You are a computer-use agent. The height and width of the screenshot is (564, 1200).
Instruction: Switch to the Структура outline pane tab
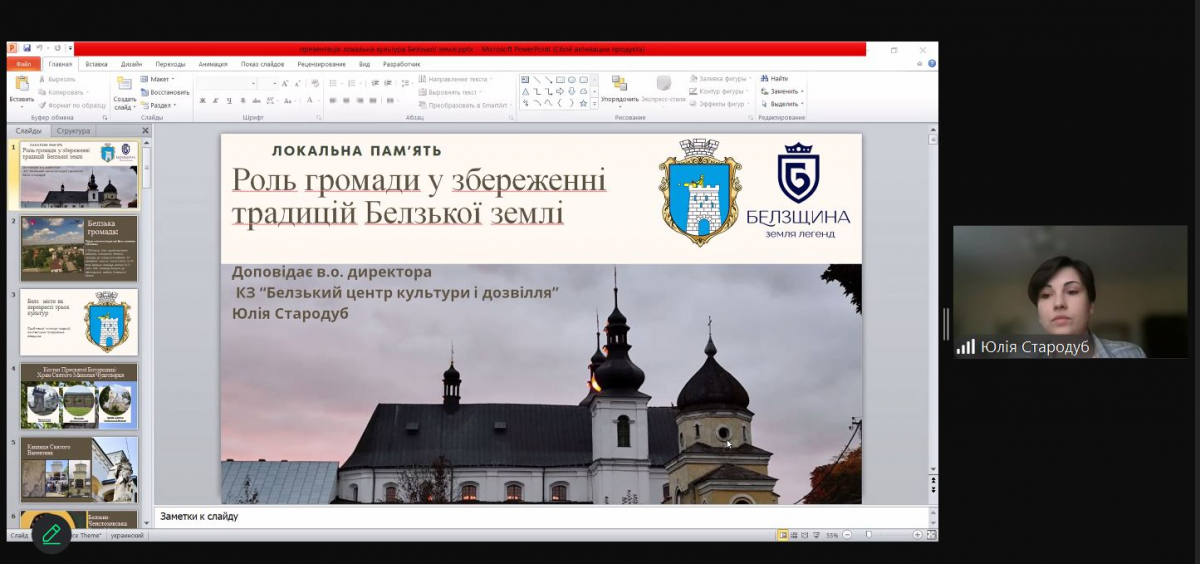click(73, 131)
